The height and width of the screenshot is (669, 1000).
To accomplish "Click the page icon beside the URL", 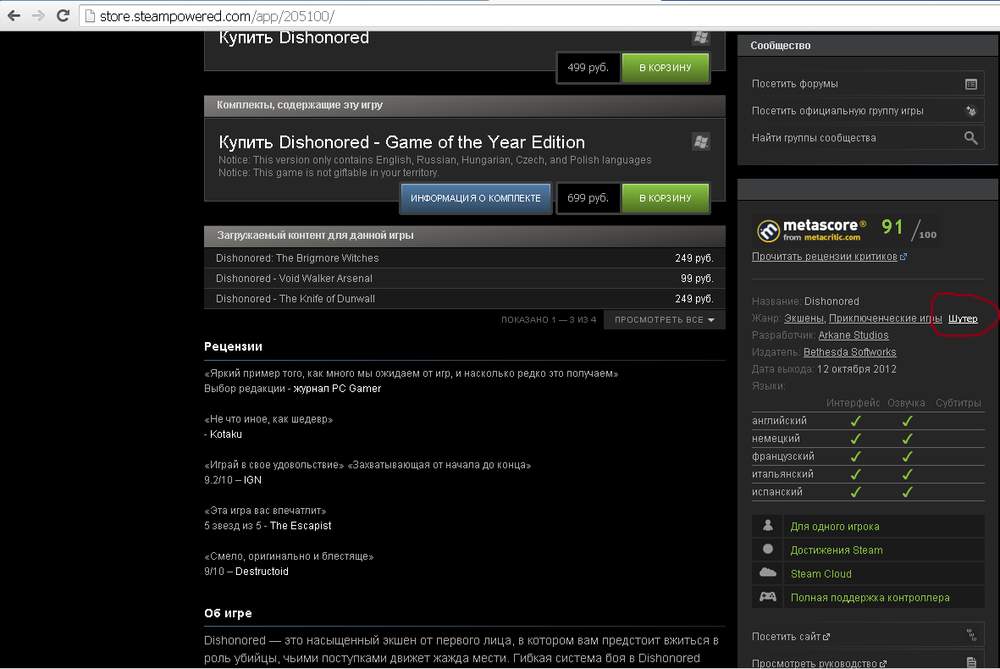I will coord(90,16).
